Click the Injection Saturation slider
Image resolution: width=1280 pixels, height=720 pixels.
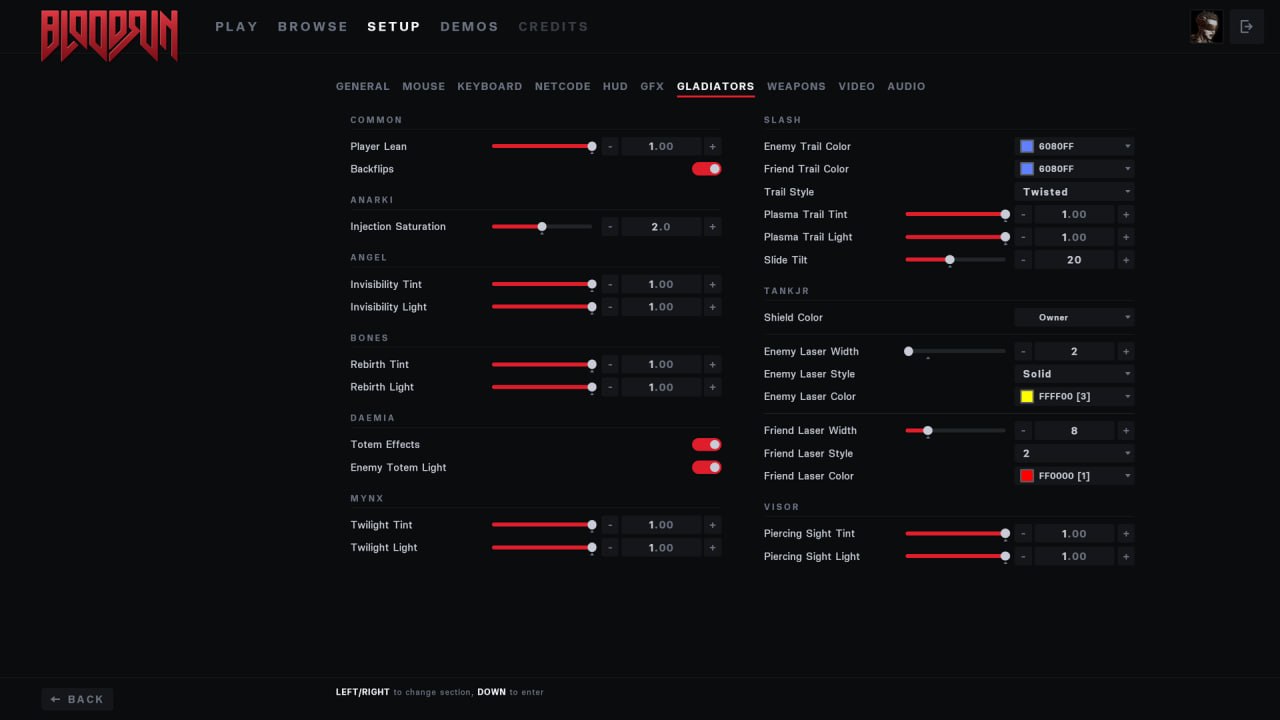click(542, 227)
